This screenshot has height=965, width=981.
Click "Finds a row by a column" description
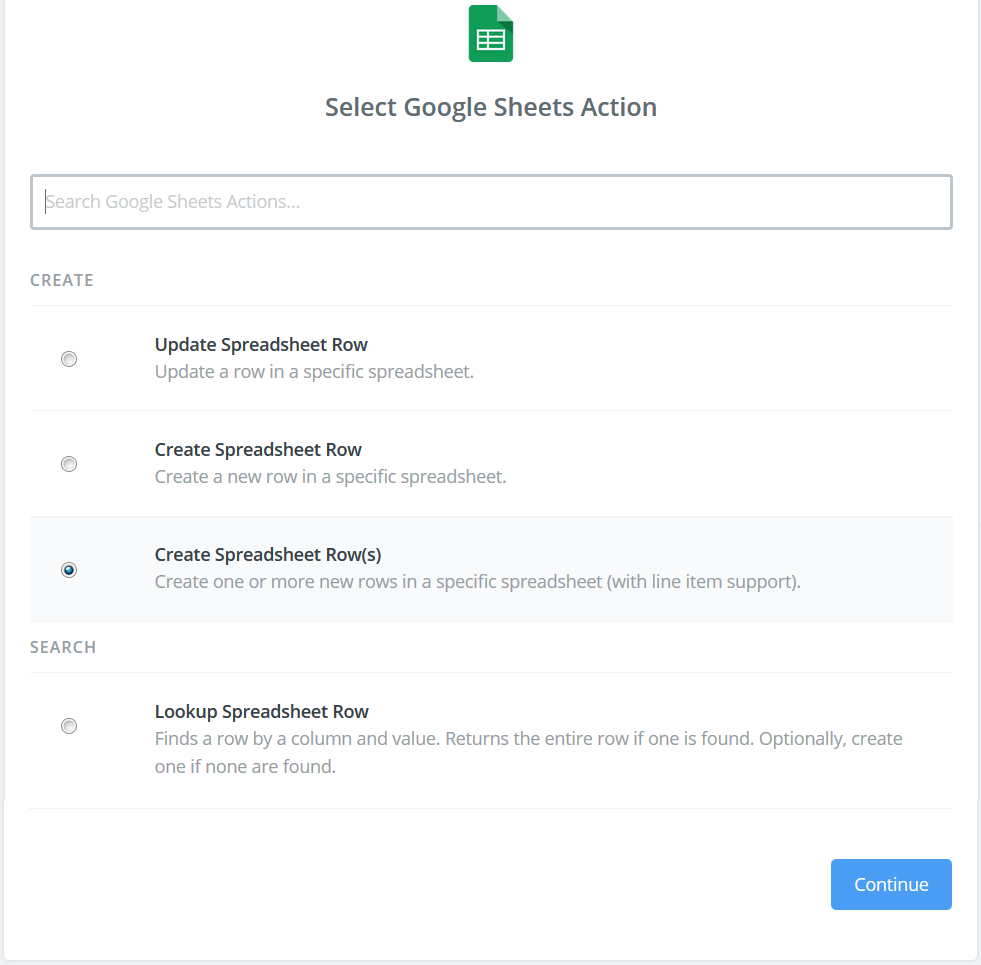[528, 739]
